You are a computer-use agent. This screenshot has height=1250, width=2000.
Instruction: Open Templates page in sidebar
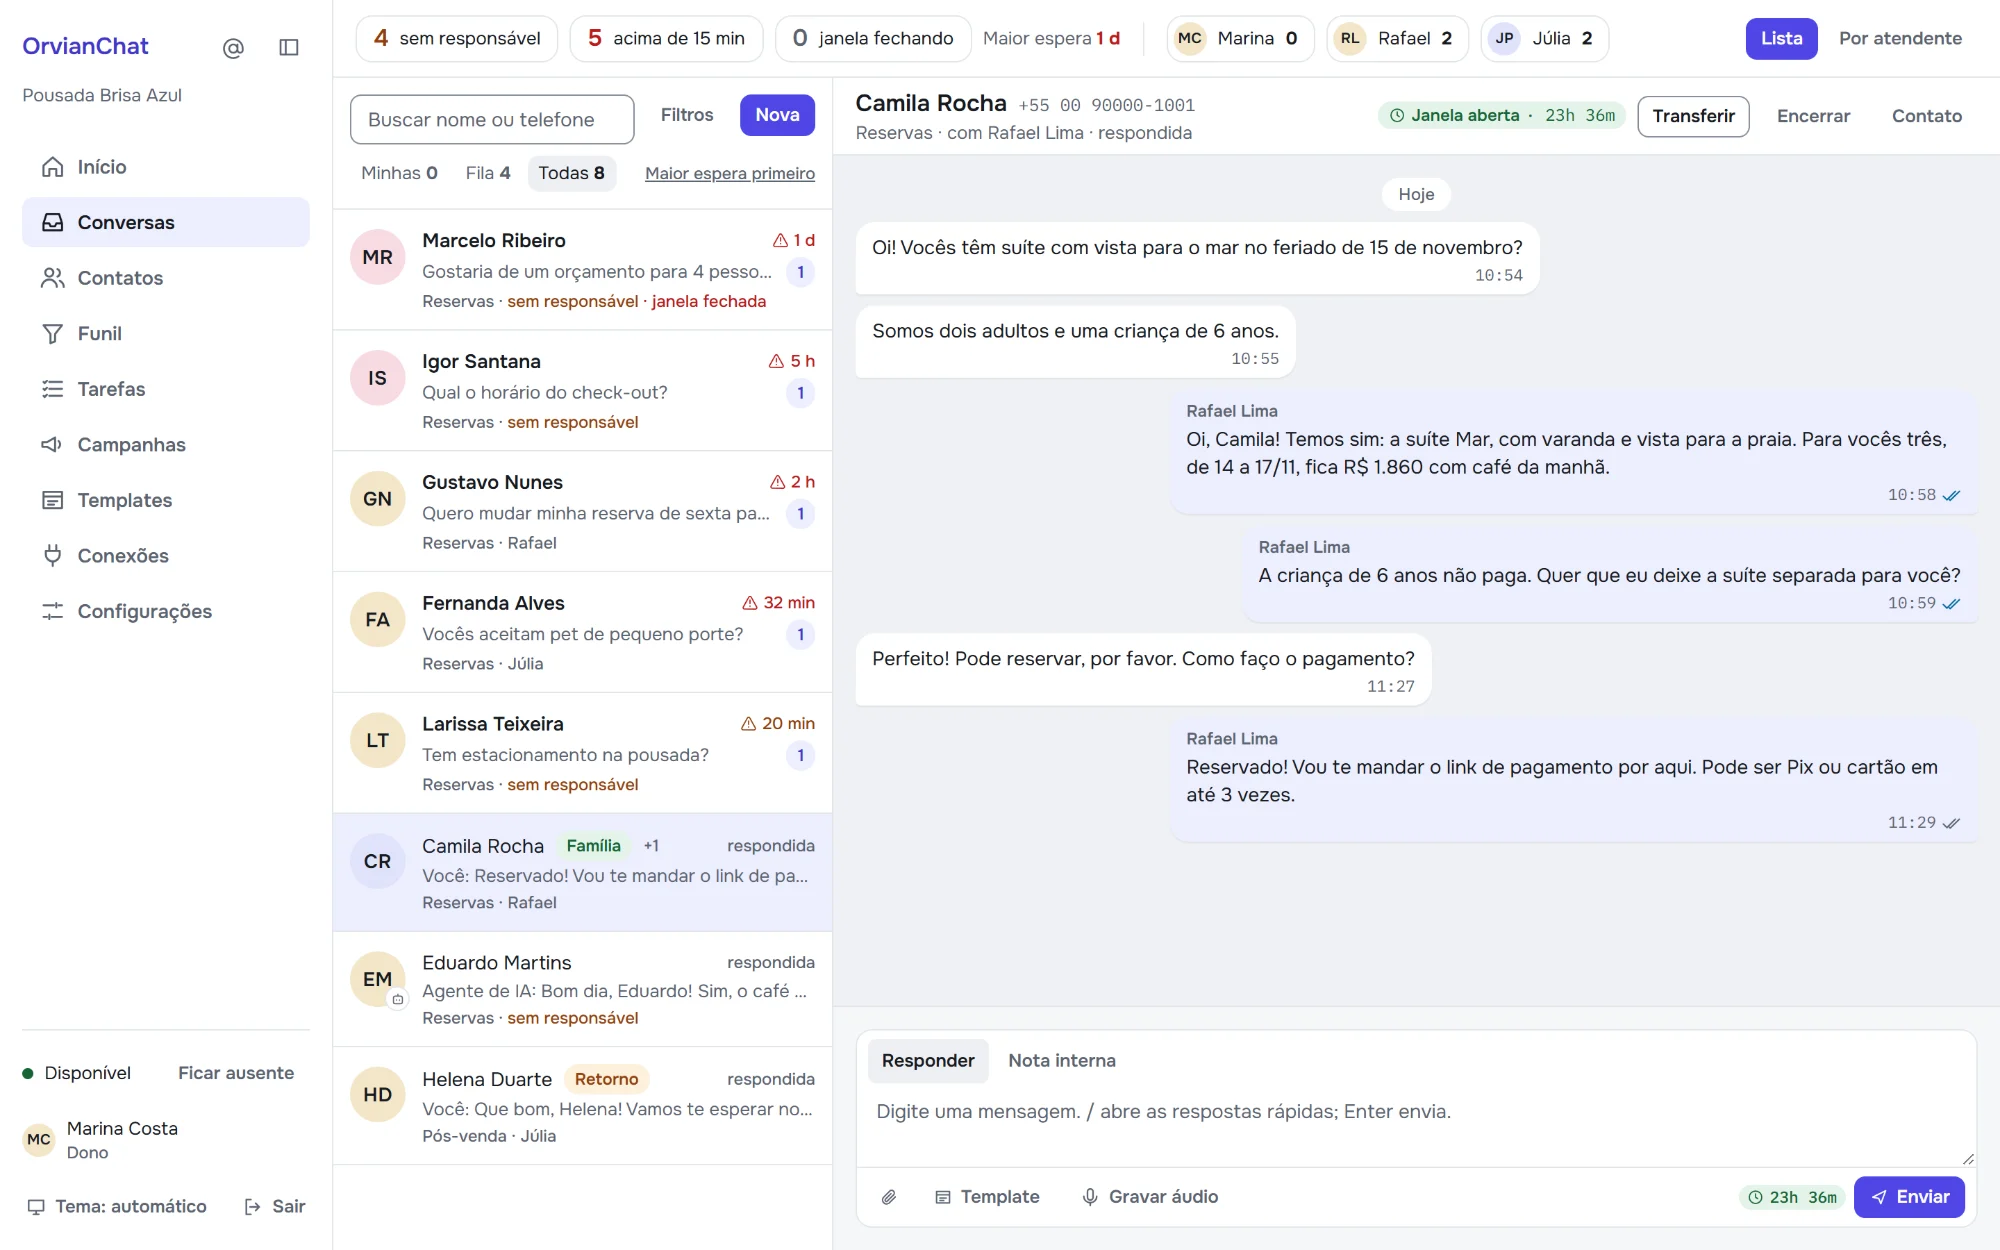point(166,500)
